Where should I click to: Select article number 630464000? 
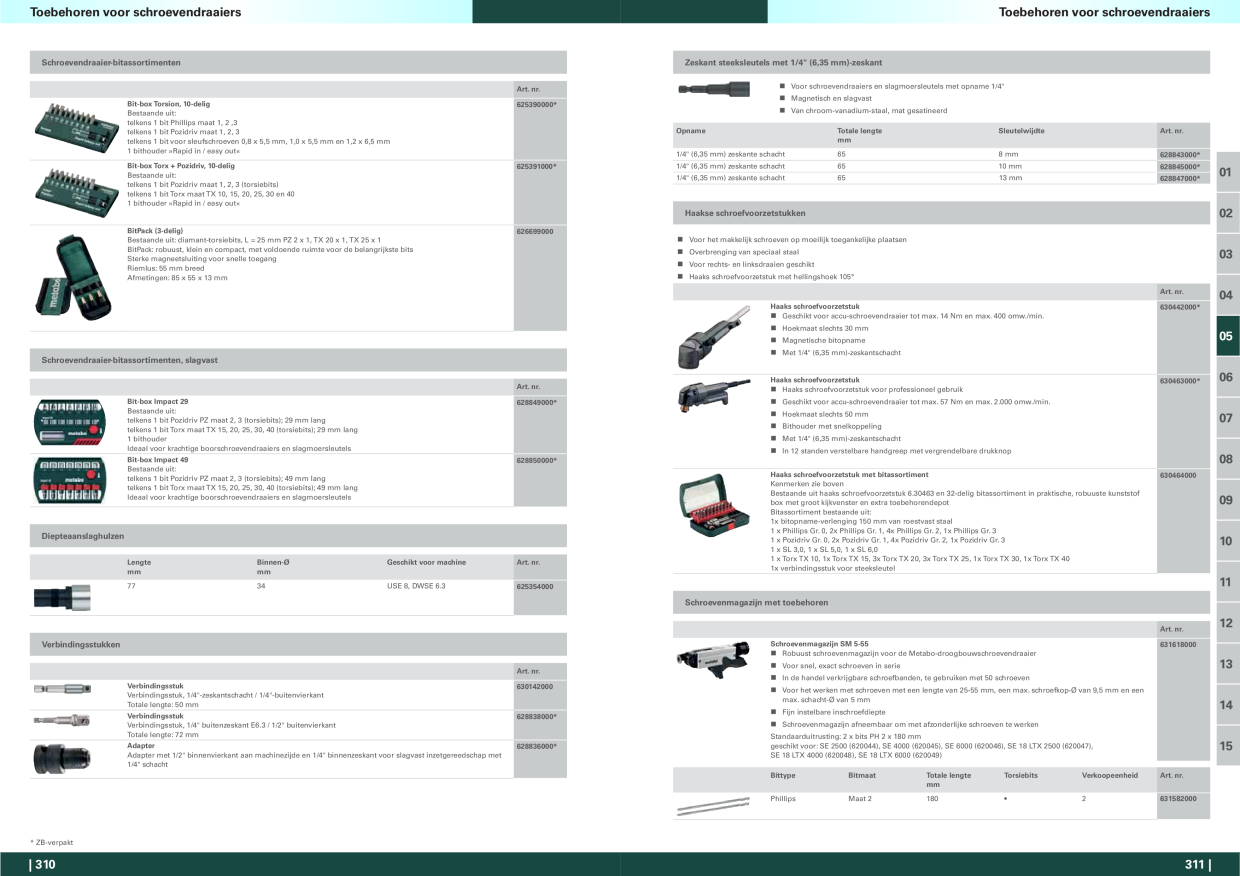(x=1178, y=475)
